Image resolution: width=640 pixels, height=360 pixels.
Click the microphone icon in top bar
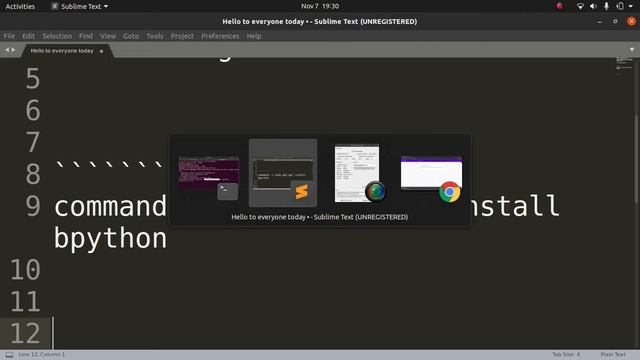pos(607,6)
